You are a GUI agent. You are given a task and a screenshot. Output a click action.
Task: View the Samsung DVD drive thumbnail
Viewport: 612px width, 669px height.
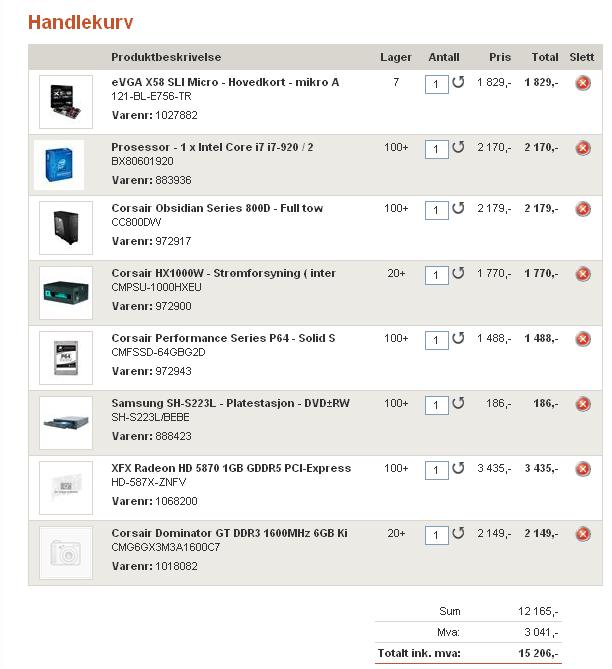point(66,423)
